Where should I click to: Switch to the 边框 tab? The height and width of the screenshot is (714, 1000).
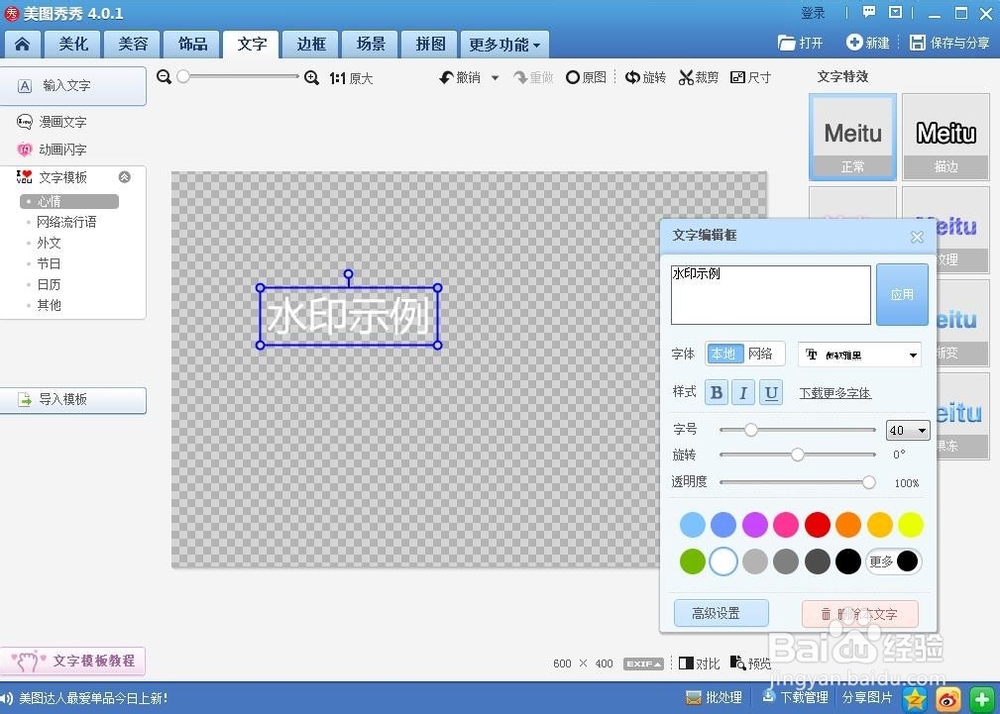(311, 44)
